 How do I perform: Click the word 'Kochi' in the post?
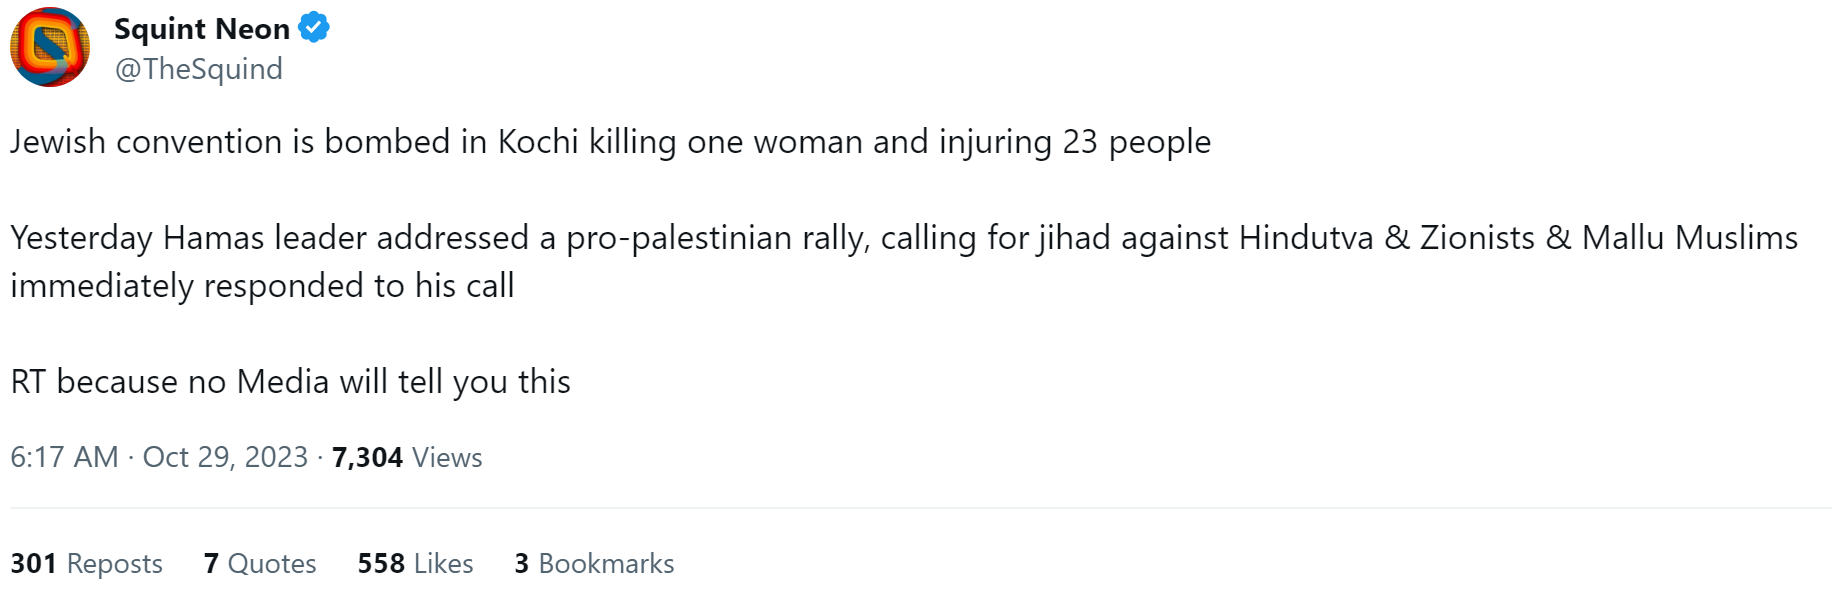[538, 142]
